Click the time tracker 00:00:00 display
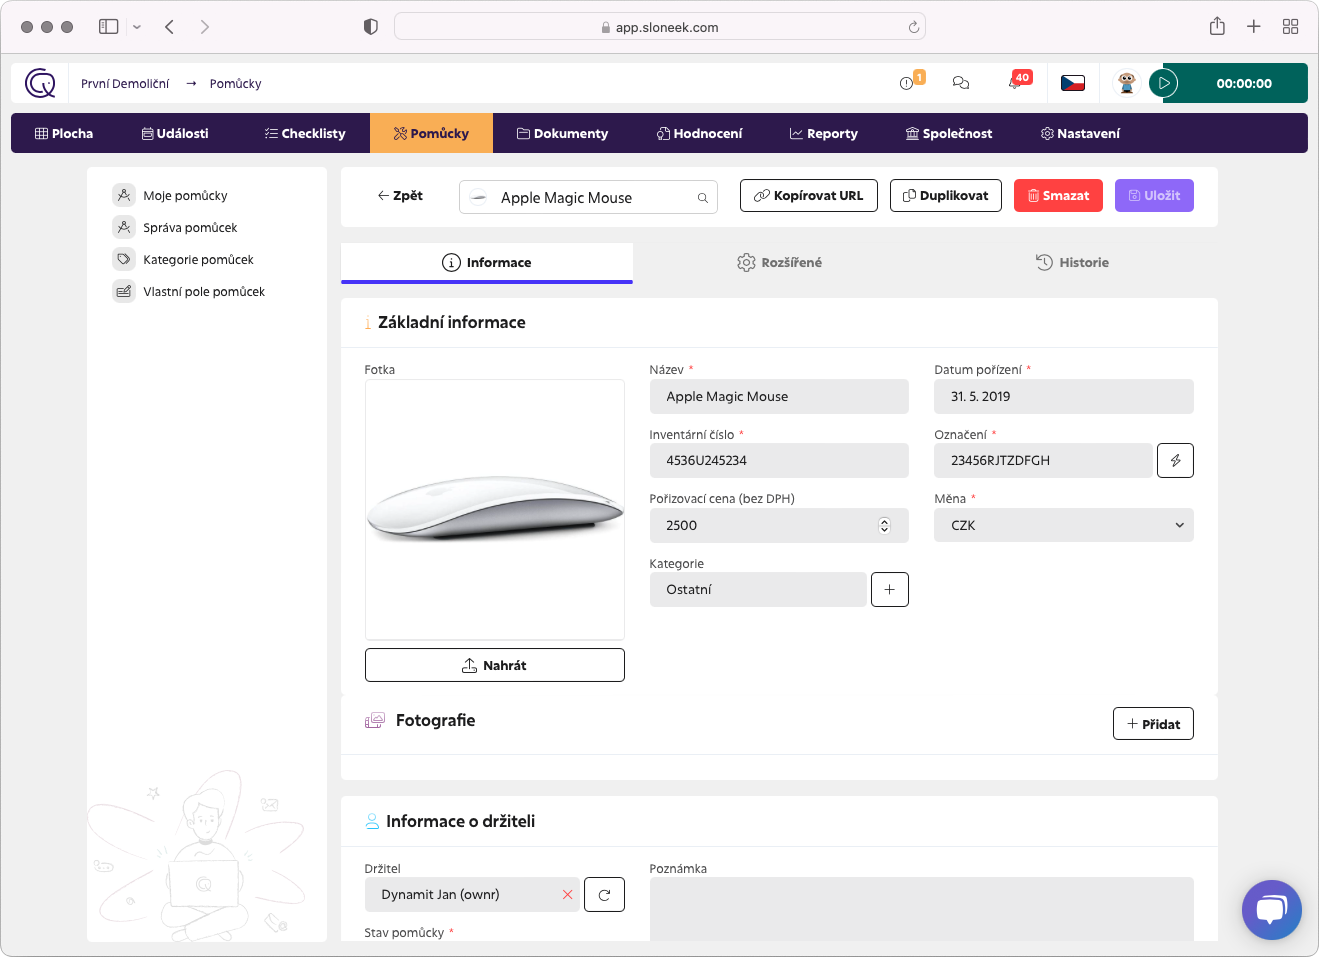The width and height of the screenshot is (1319, 957). click(1244, 83)
